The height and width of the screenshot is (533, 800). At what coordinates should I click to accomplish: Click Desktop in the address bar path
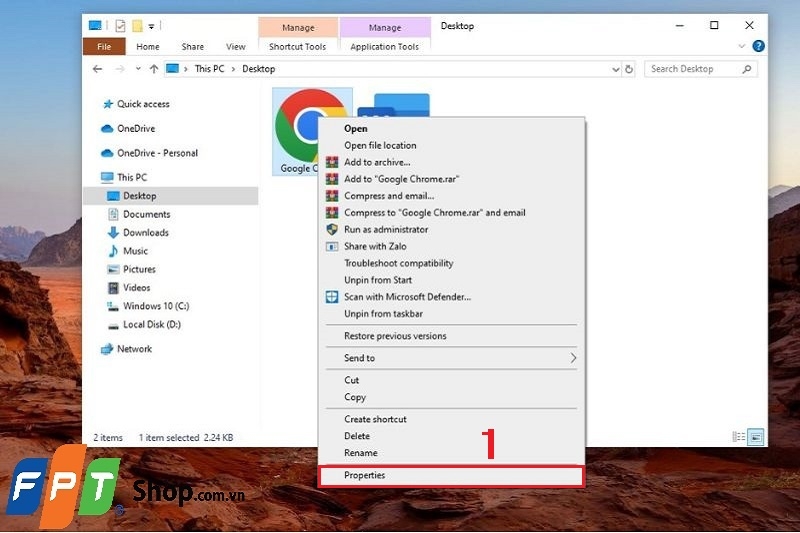point(259,69)
